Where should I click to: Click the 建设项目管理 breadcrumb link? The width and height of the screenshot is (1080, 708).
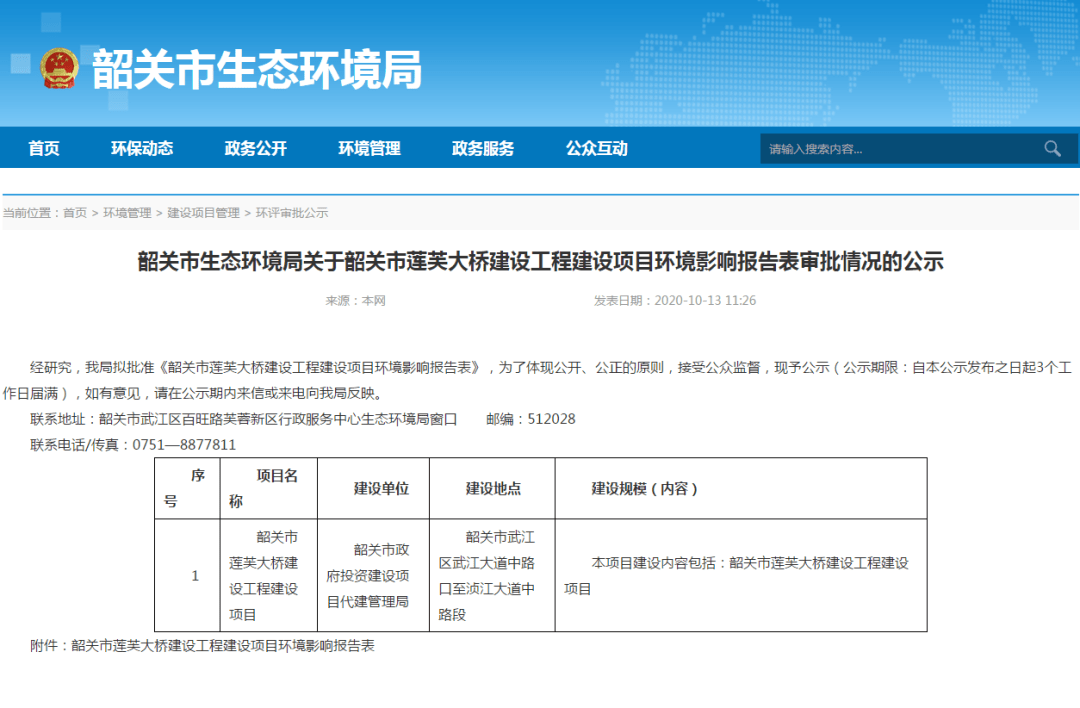point(203,213)
